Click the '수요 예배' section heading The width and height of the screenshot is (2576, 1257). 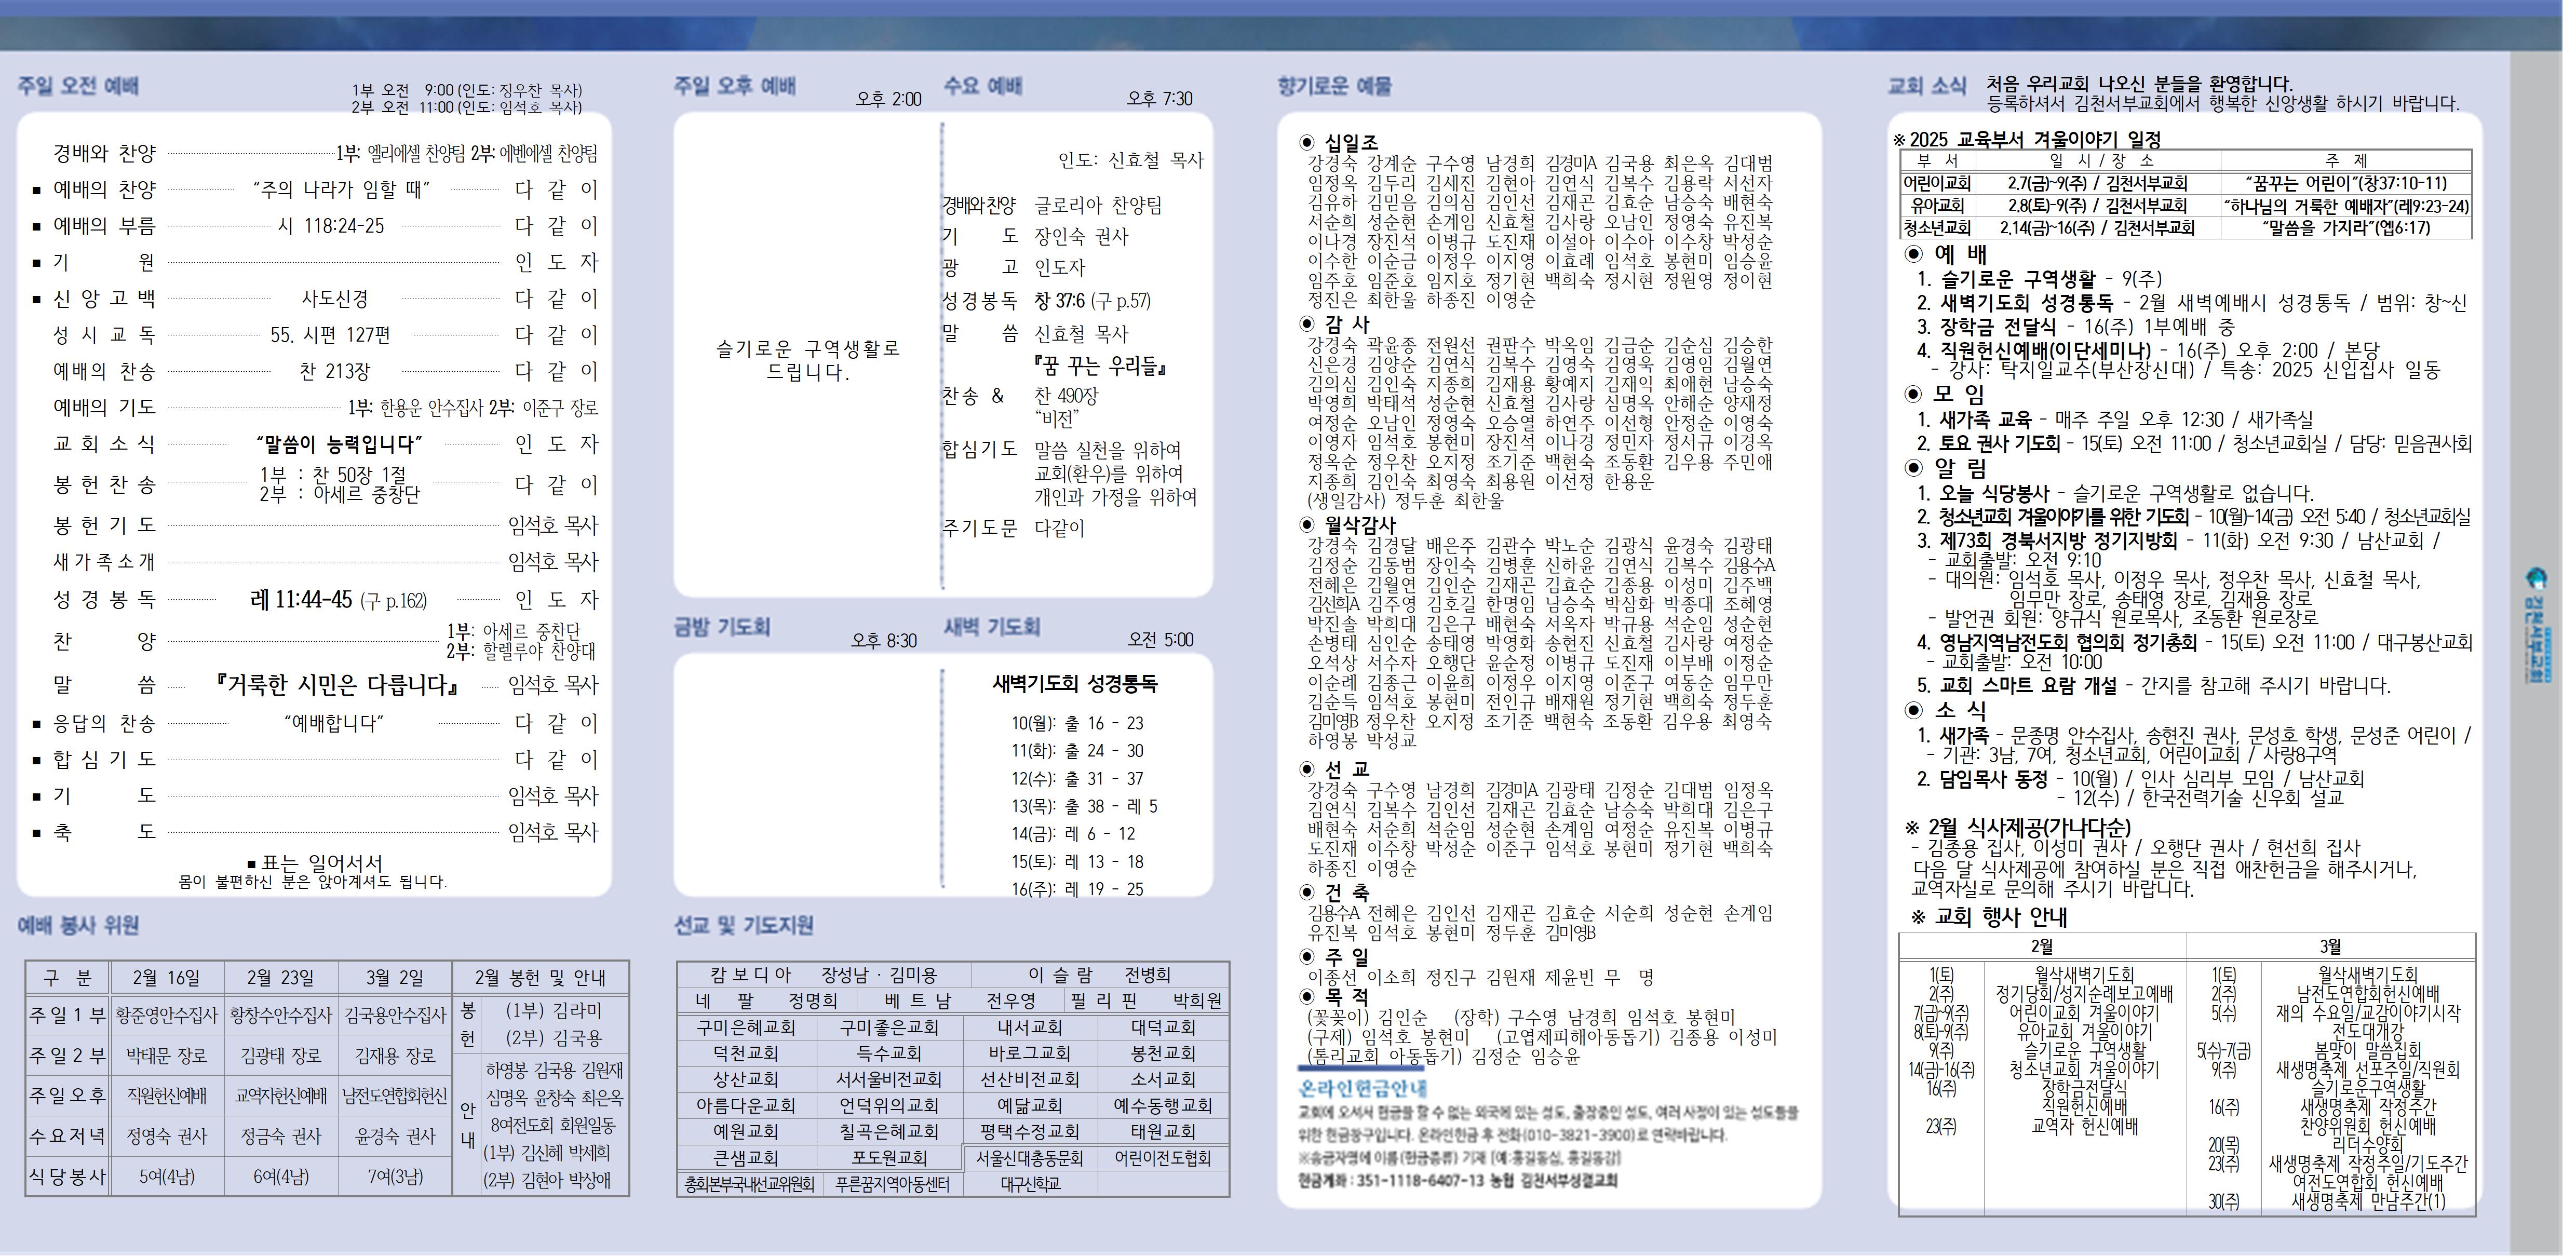983,86
